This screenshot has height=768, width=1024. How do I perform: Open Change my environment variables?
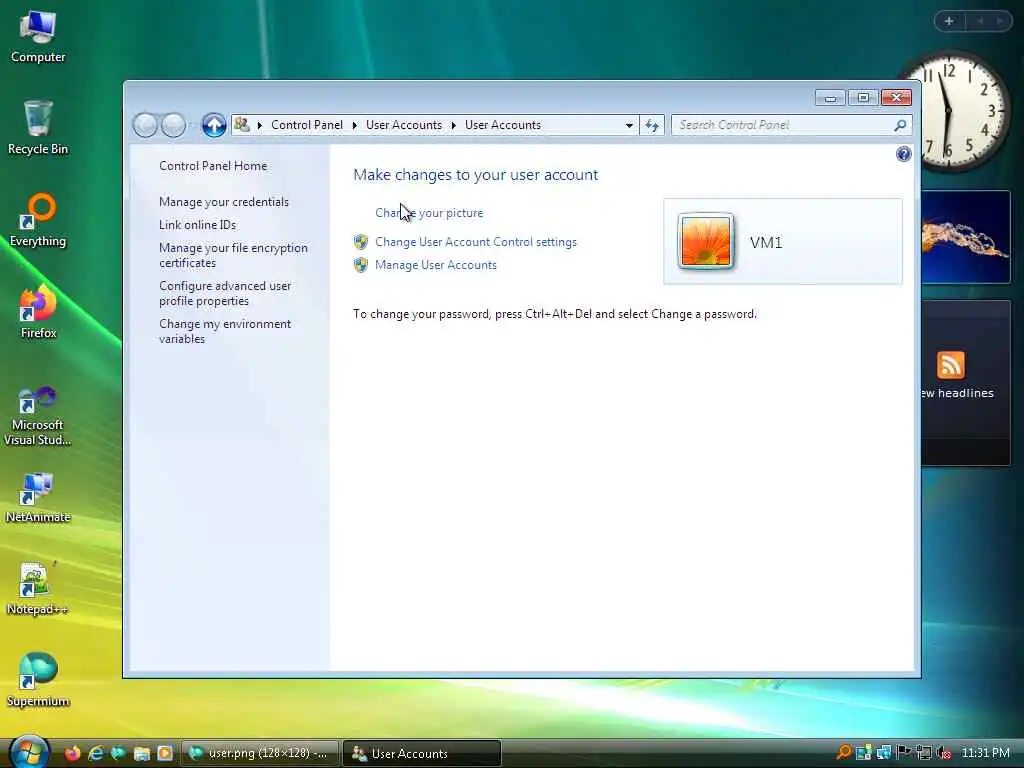coord(225,331)
